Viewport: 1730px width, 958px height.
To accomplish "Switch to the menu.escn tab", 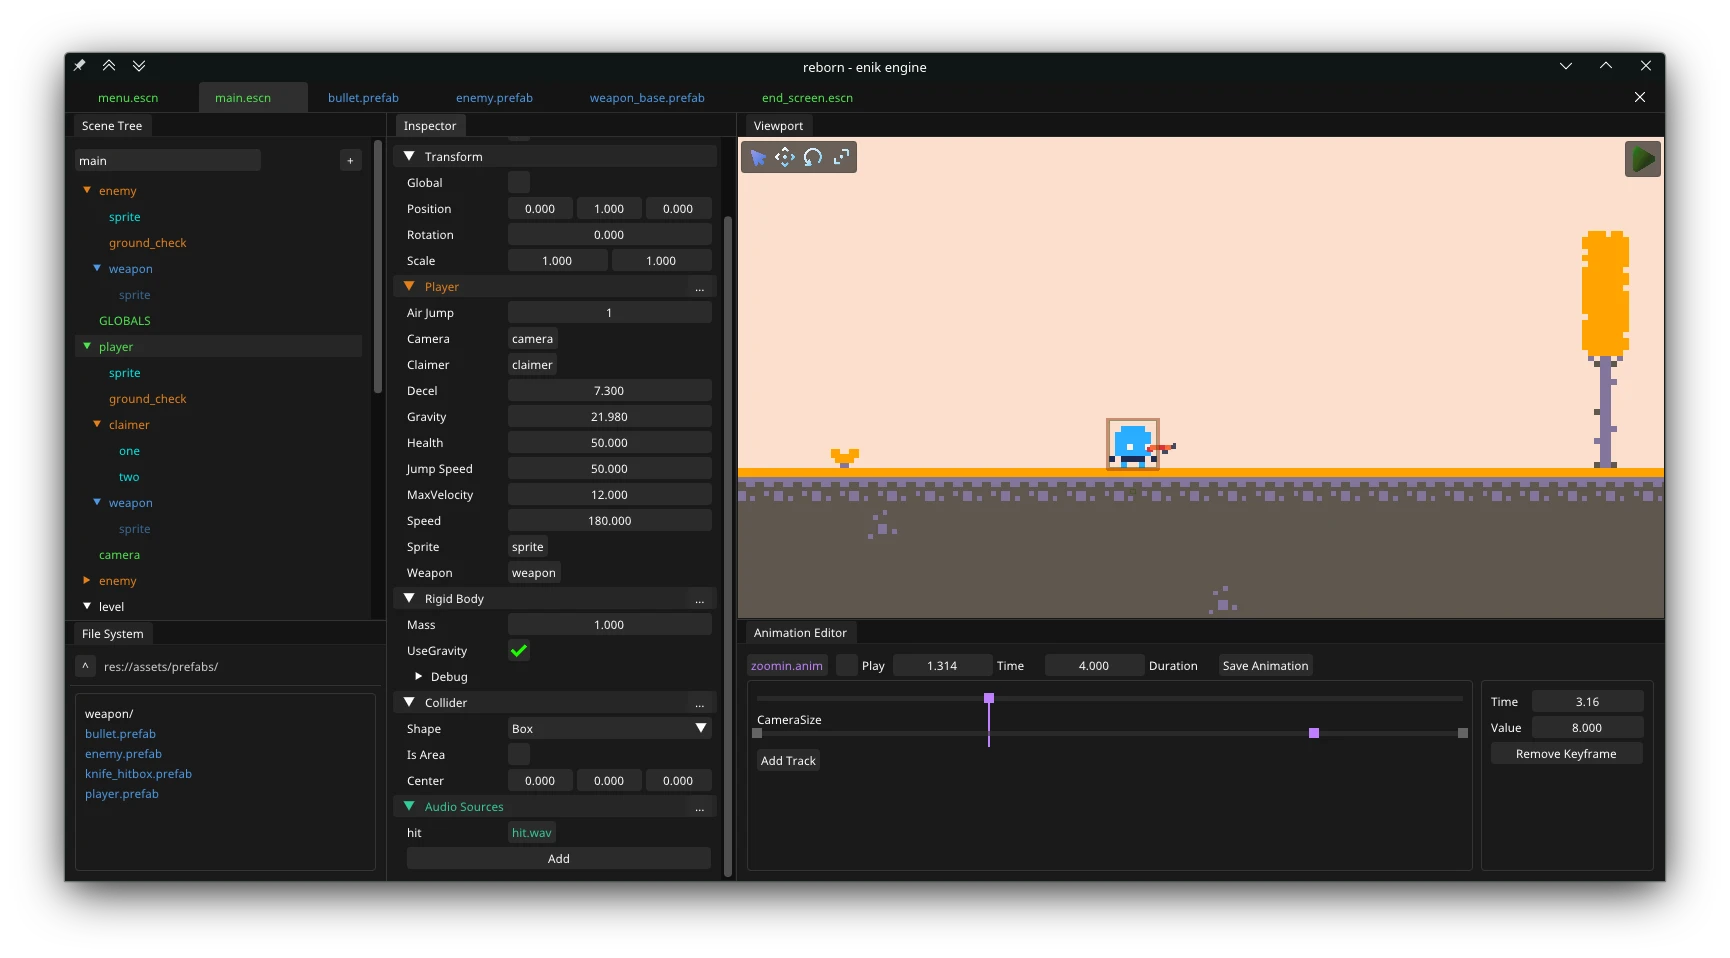I will pyautogui.click(x=127, y=97).
